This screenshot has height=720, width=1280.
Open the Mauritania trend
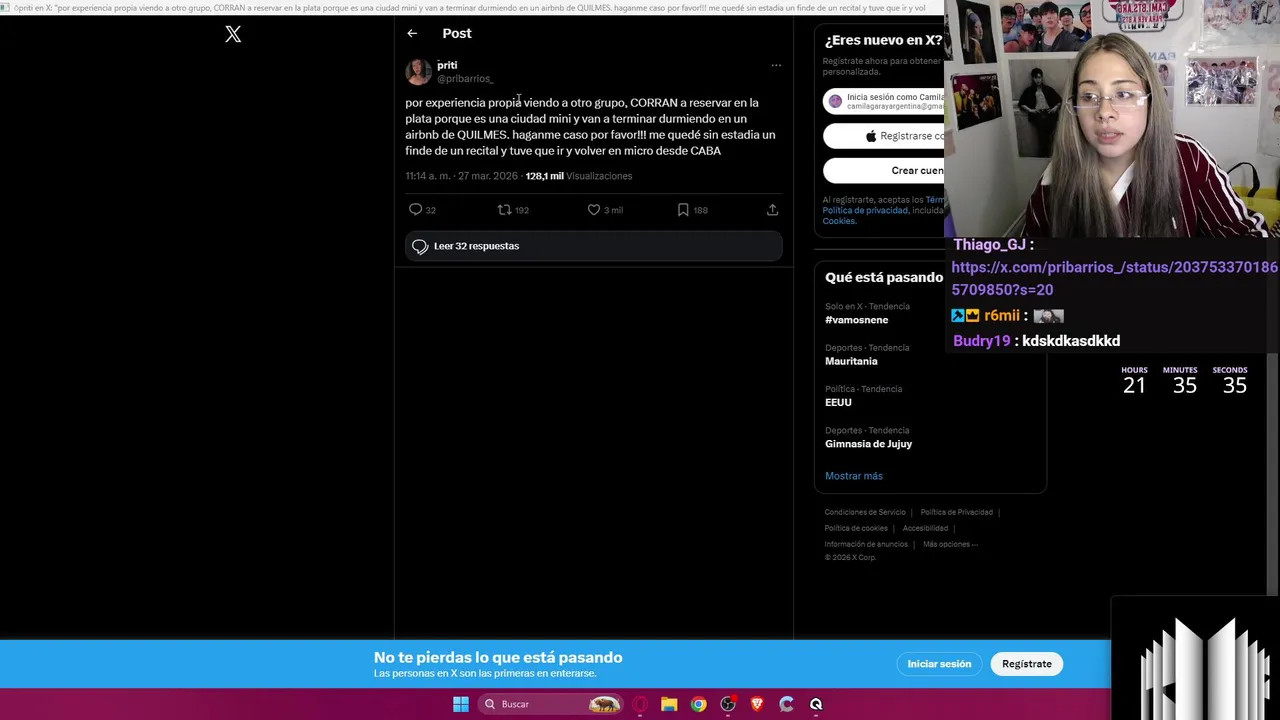pyautogui.click(x=851, y=361)
